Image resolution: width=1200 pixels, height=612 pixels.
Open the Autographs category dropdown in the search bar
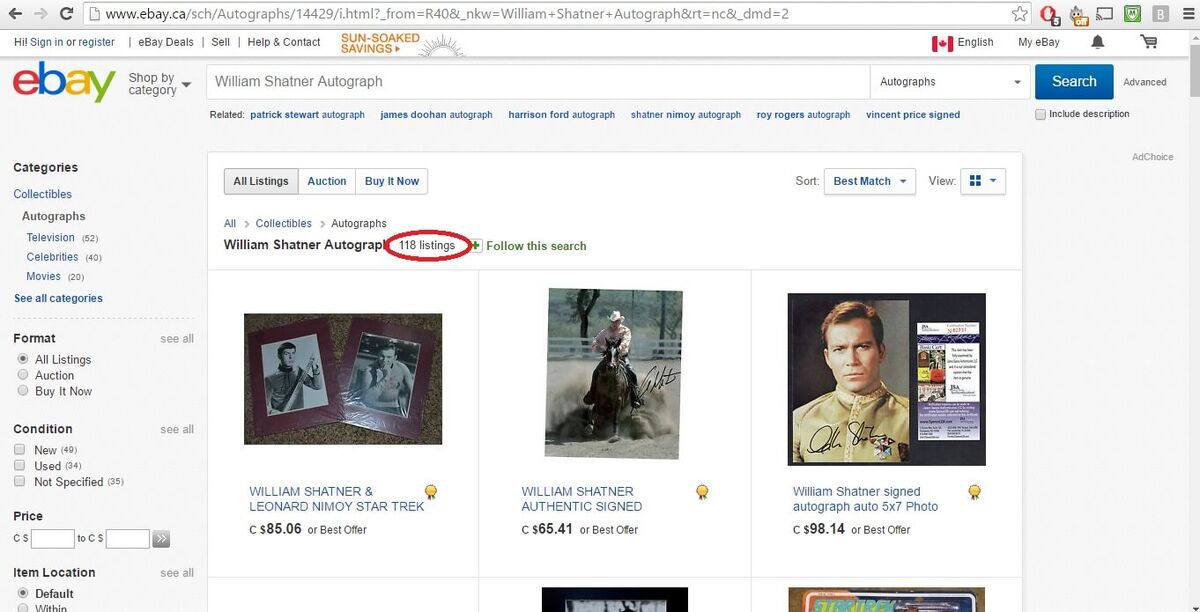pyautogui.click(x=949, y=82)
